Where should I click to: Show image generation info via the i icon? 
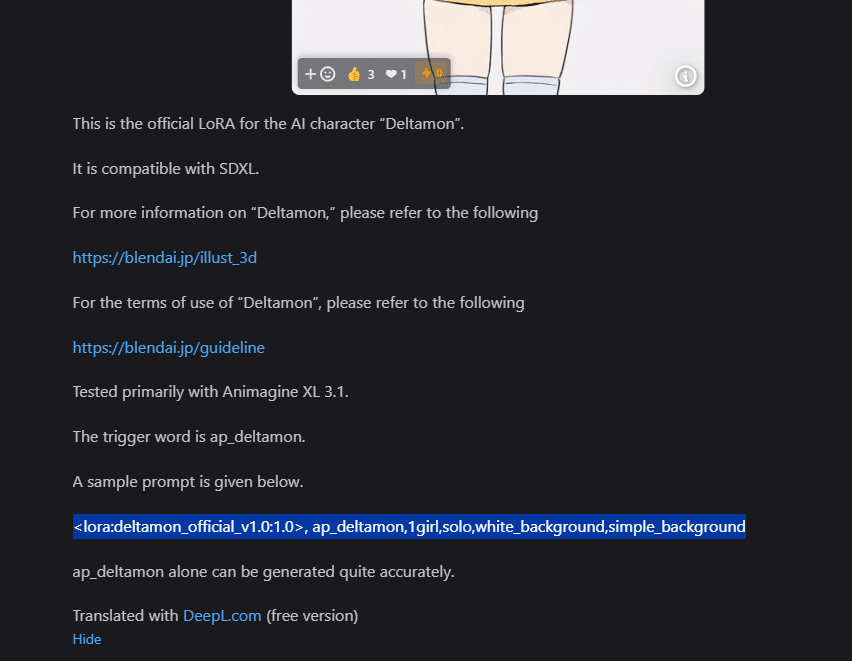[x=685, y=76]
